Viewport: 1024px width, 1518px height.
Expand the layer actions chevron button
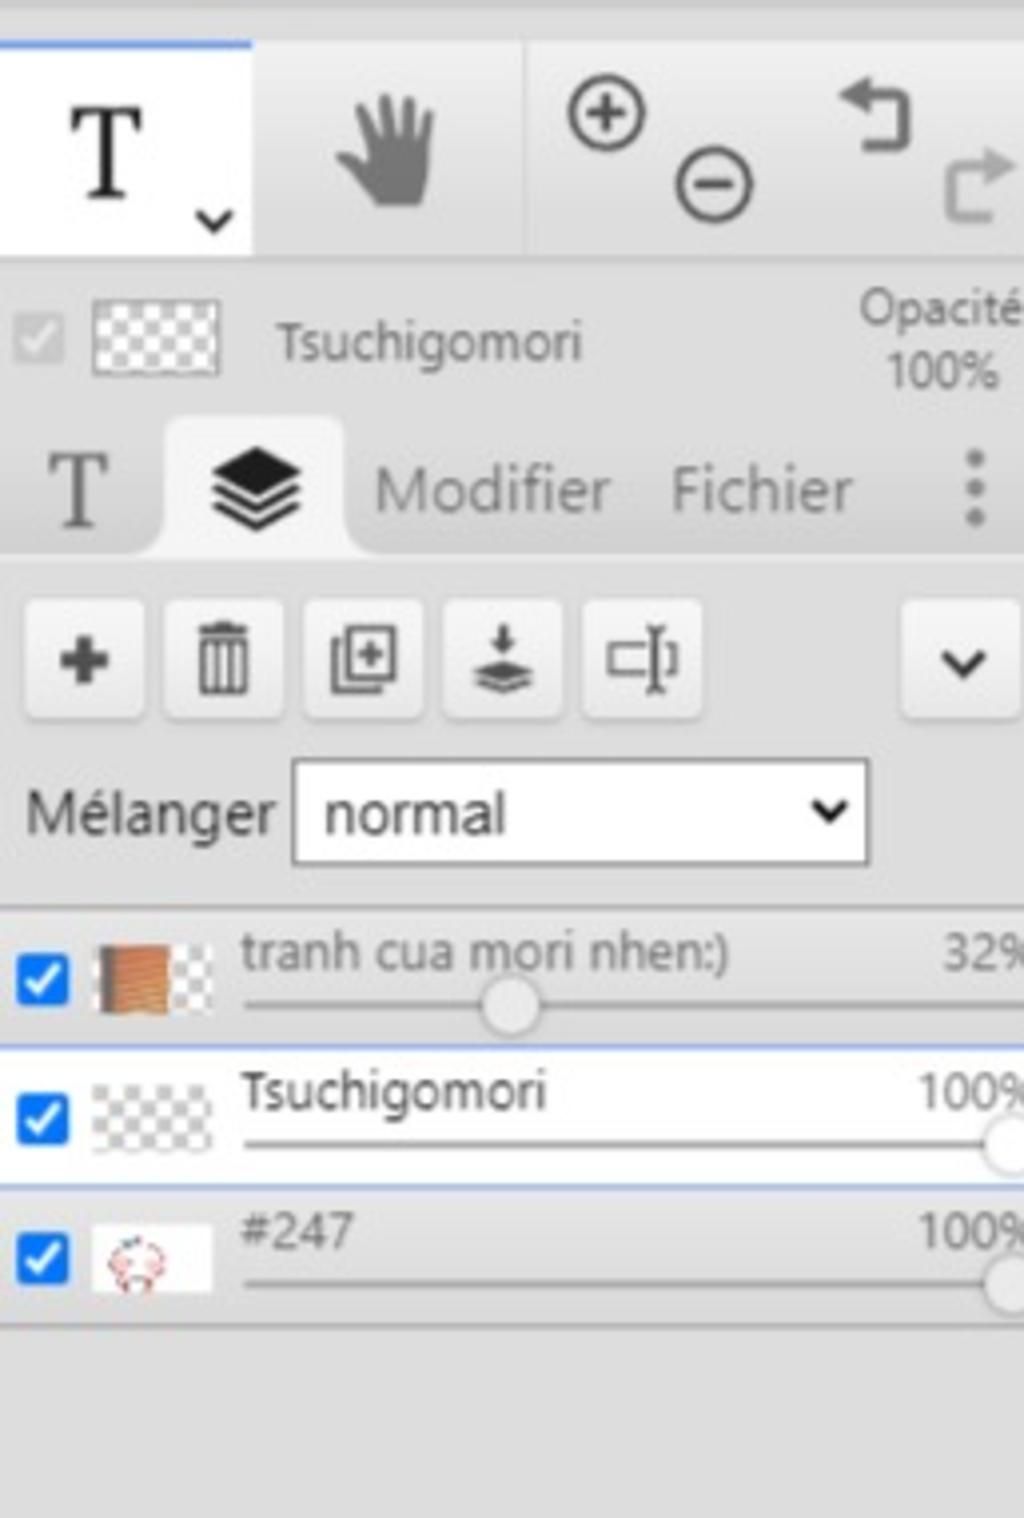click(x=962, y=660)
